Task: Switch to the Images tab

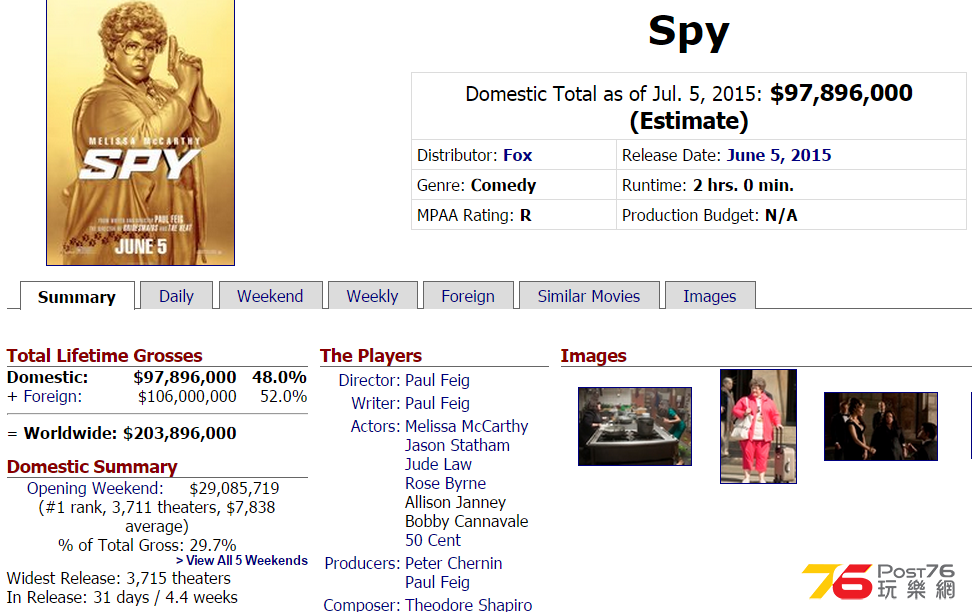Action: (710, 296)
